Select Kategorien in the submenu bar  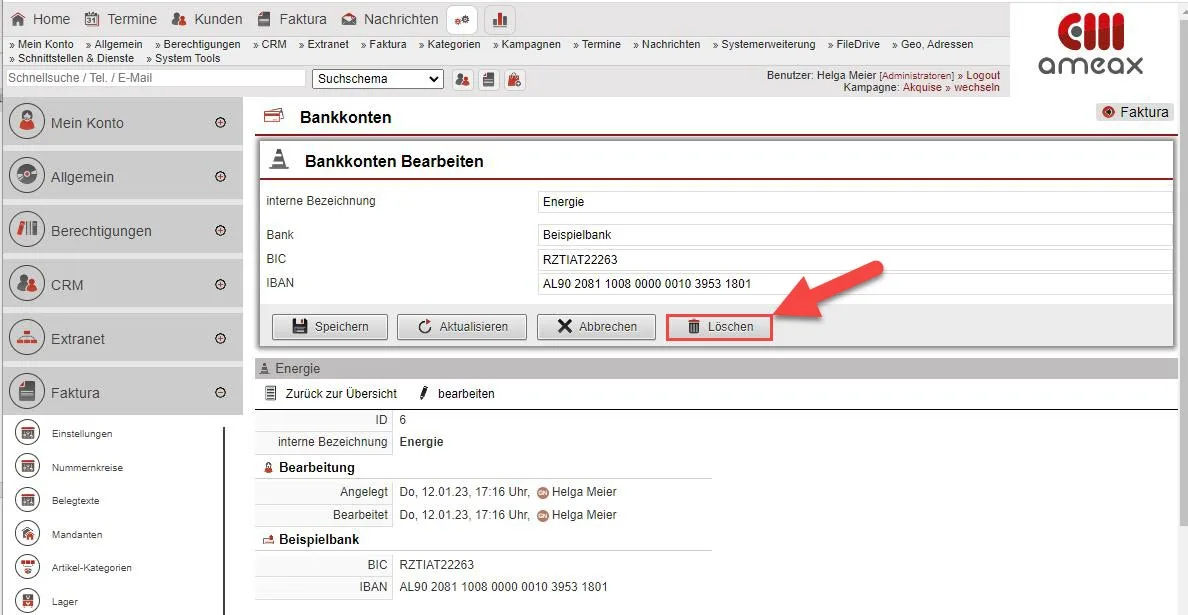(x=453, y=44)
